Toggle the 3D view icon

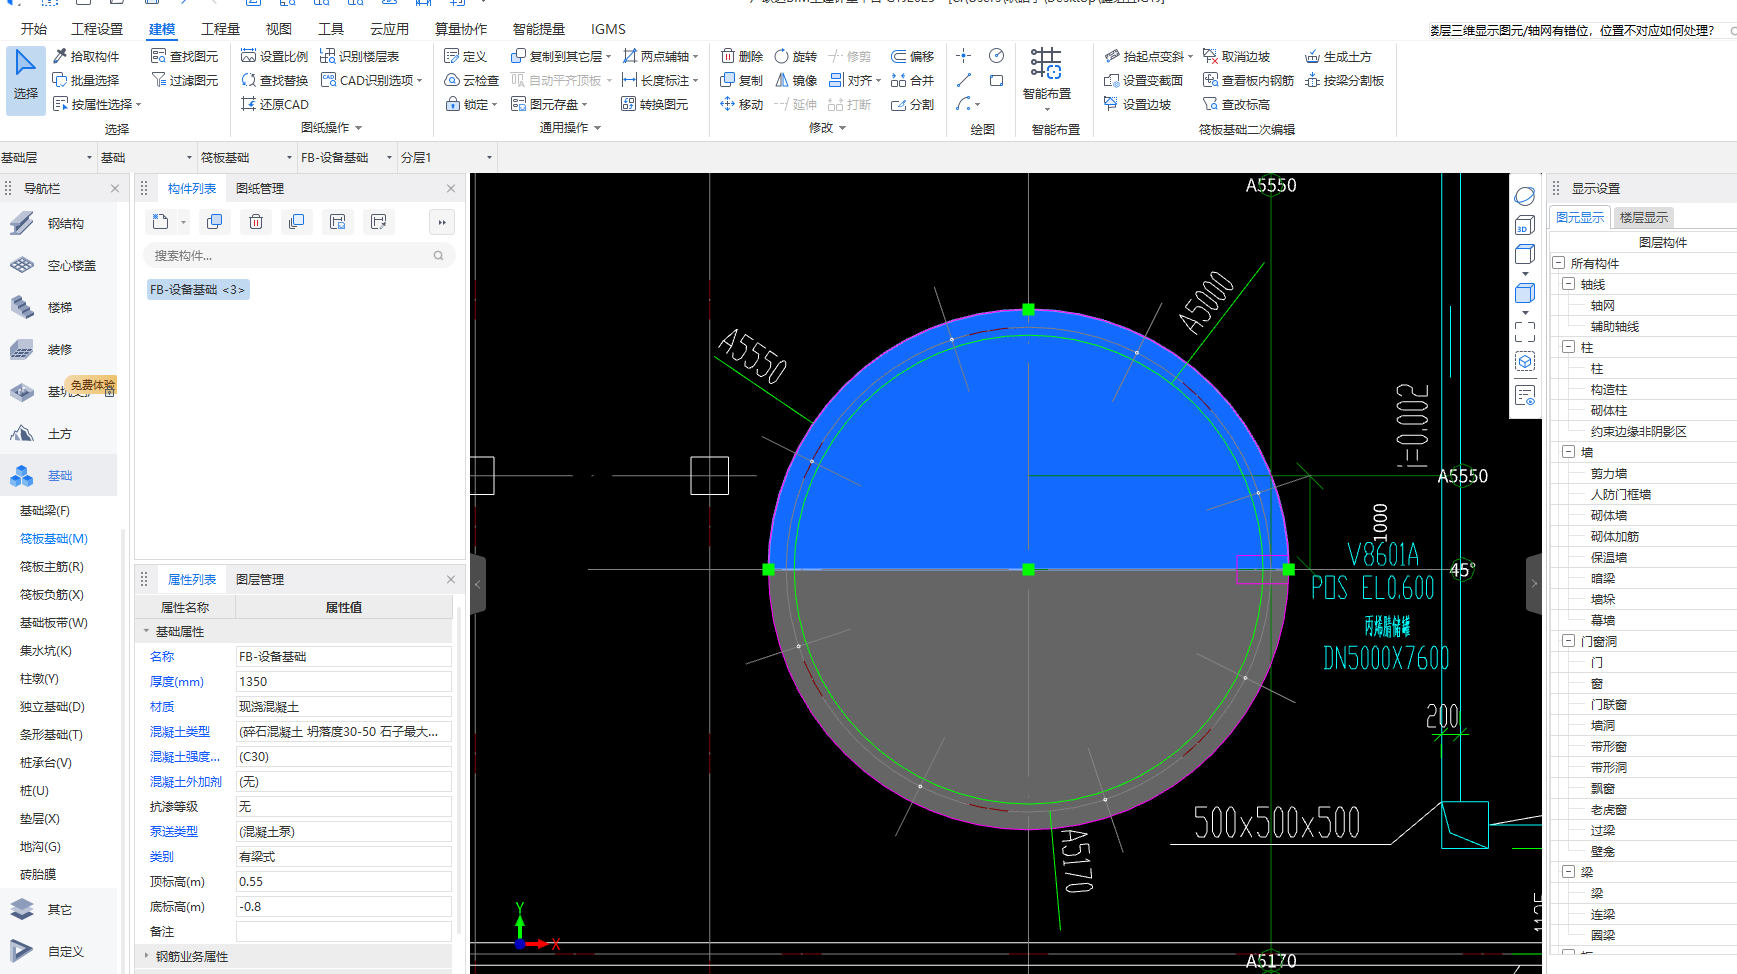point(1525,226)
